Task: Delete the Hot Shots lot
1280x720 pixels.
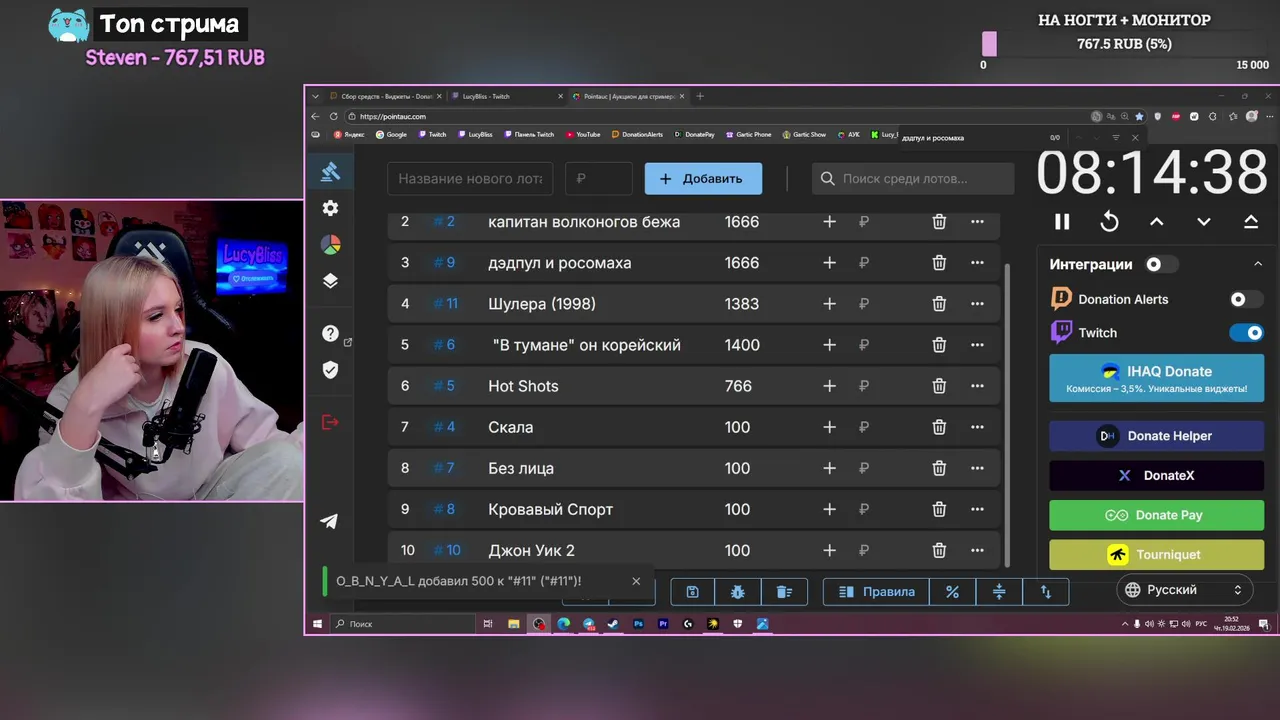Action: [x=939, y=386]
